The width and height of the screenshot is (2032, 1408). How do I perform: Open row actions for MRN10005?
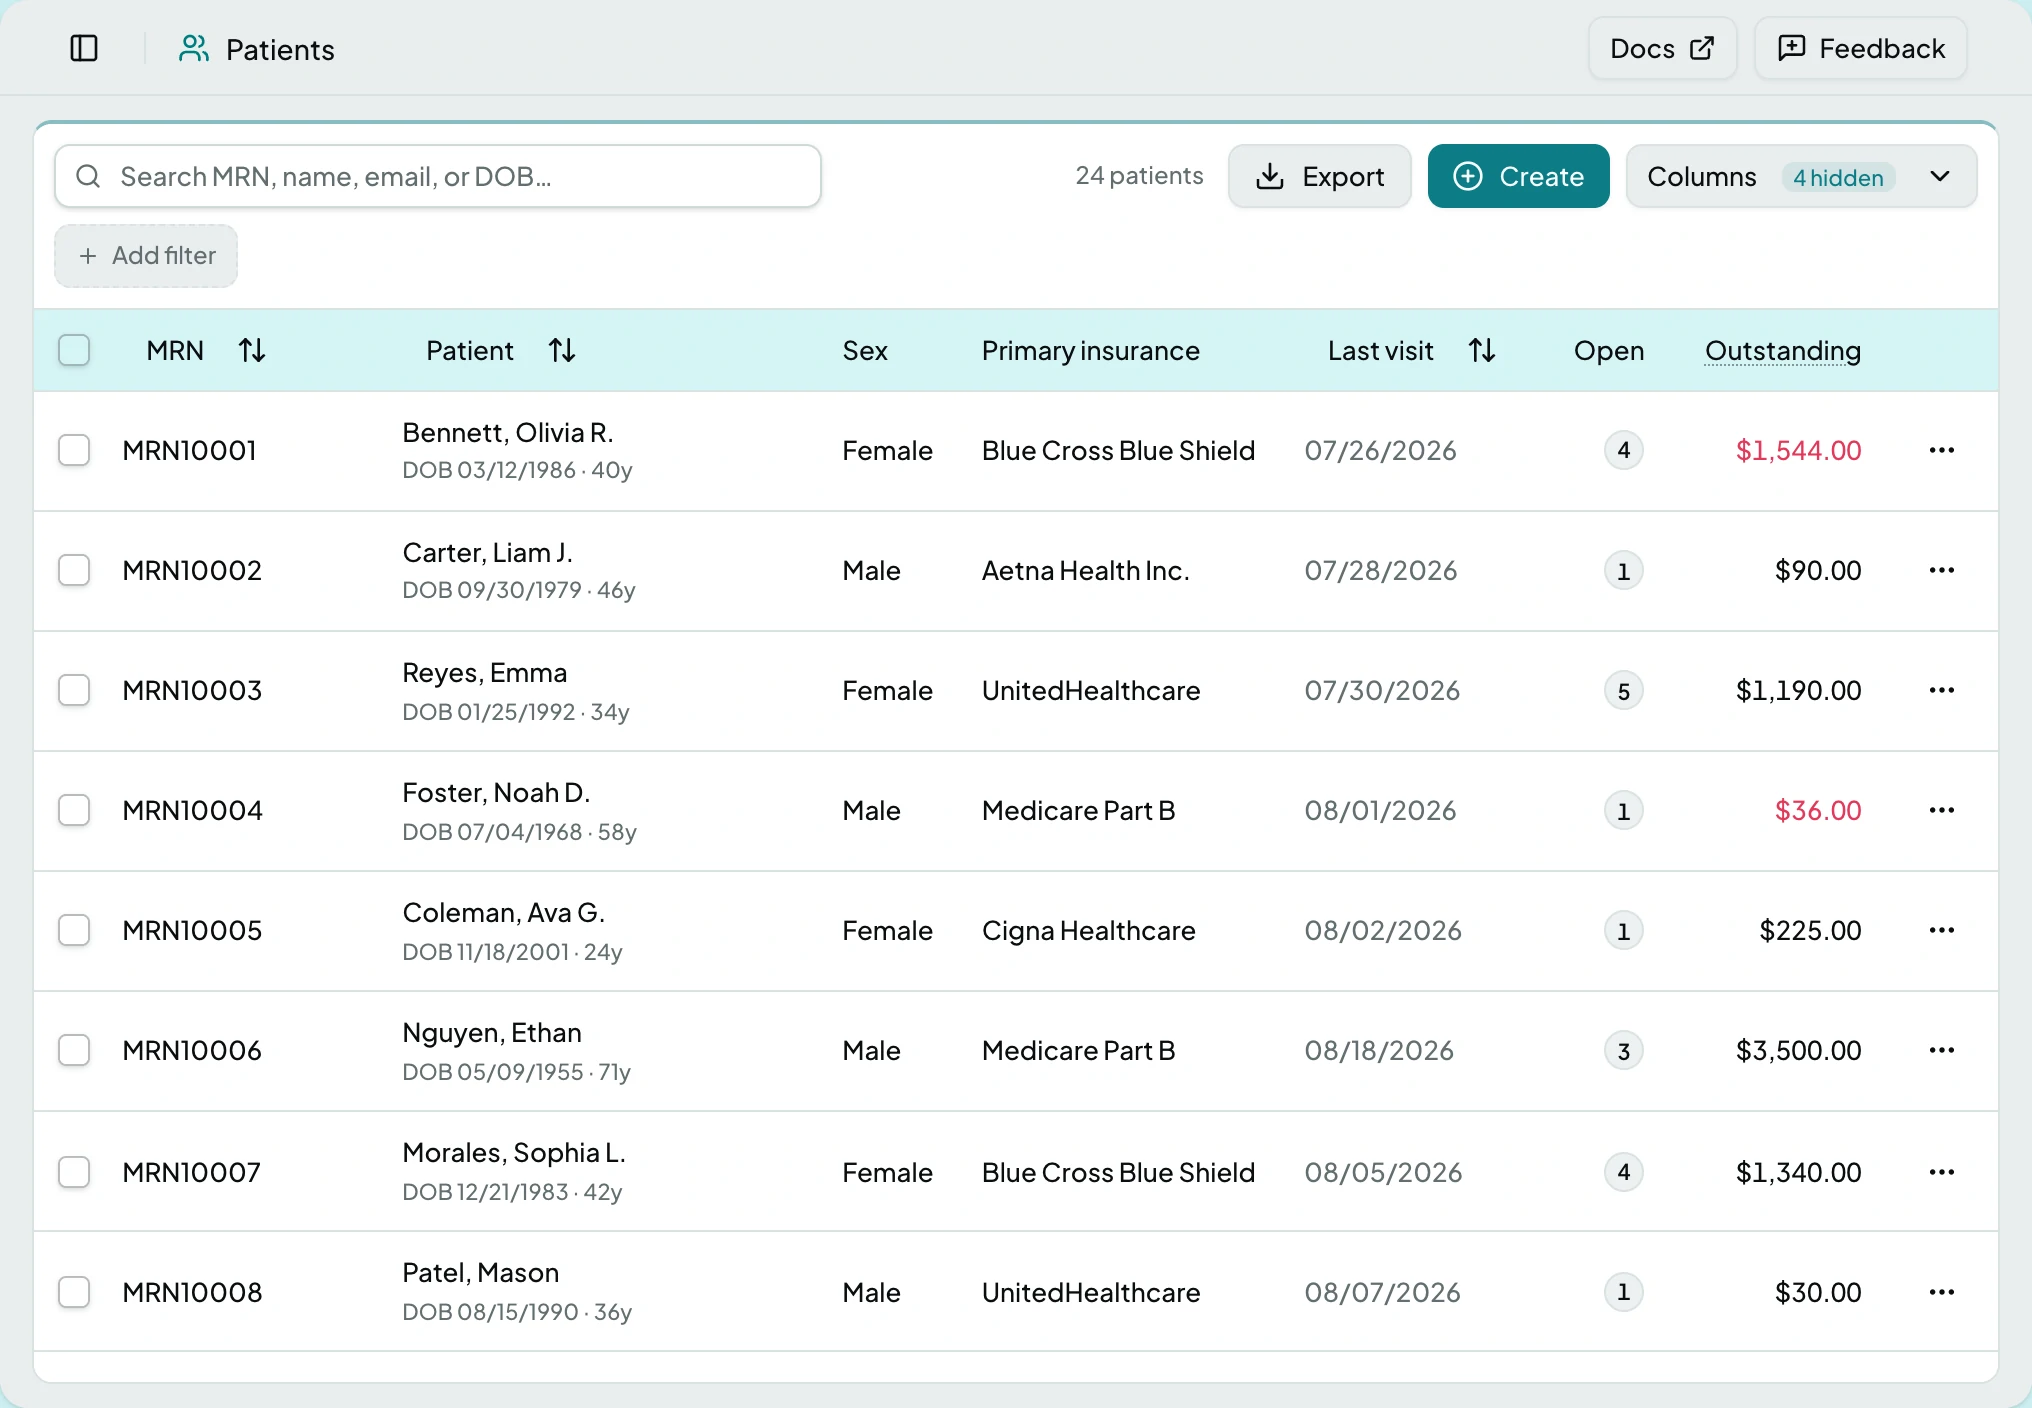(x=1942, y=930)
